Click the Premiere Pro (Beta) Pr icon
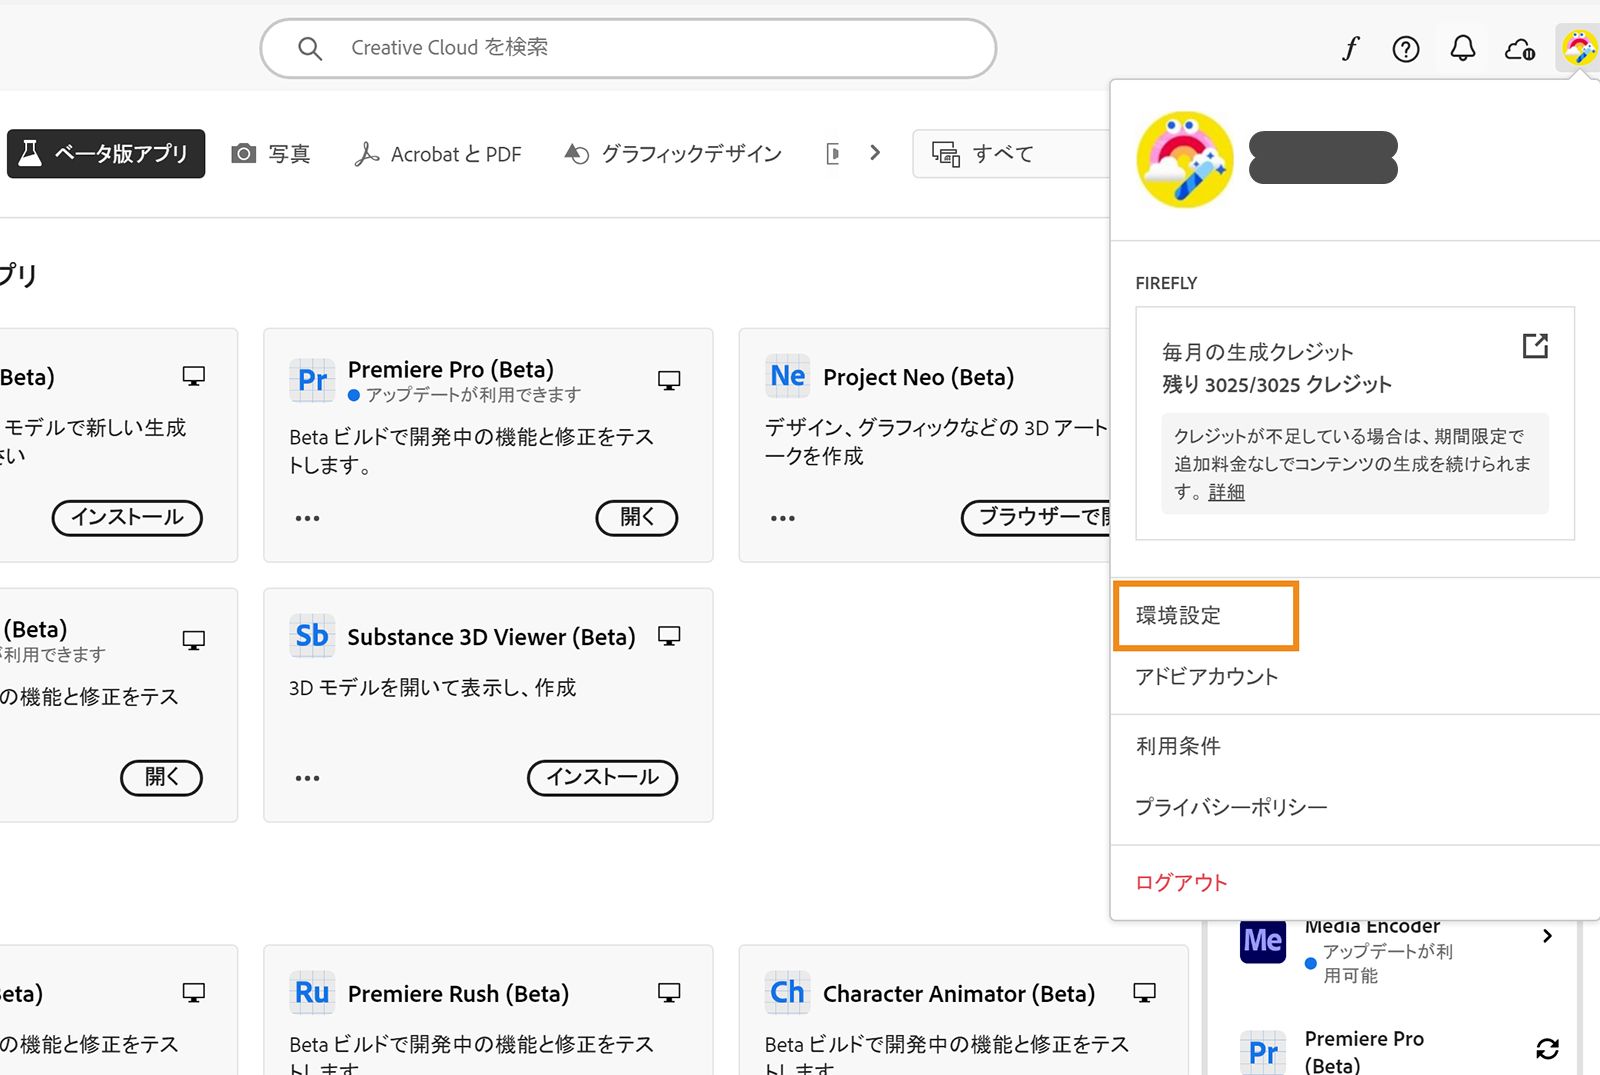The image size is (1600, 1075). coord(312,379)
